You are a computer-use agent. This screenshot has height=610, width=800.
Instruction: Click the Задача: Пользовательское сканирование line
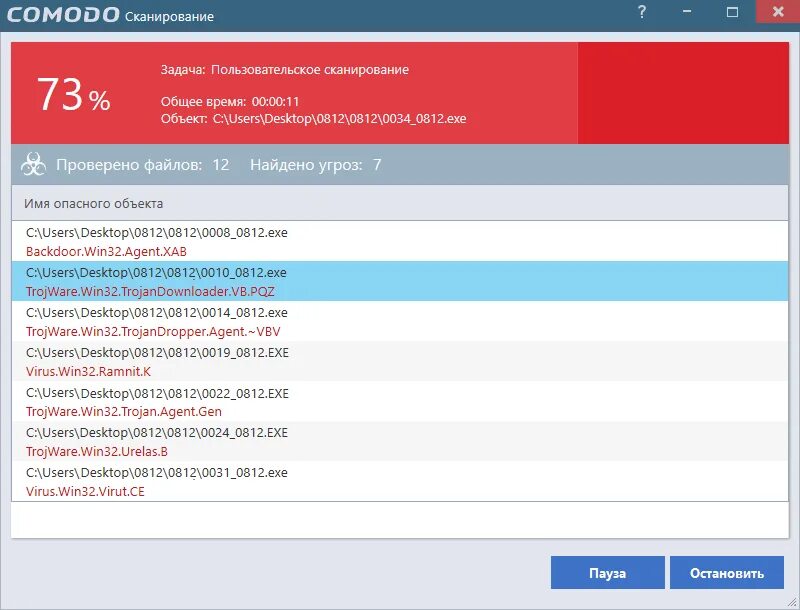click(285, 69)
